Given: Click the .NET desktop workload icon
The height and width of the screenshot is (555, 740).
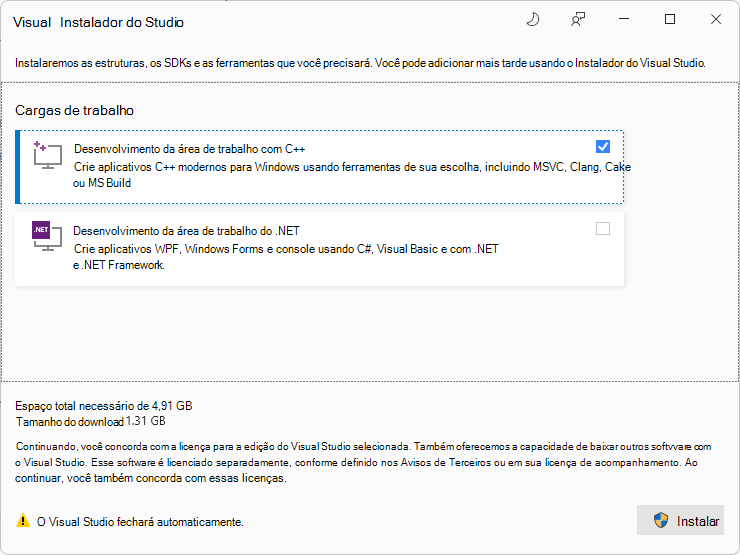Looking at the screenshot, I should 47,236.
